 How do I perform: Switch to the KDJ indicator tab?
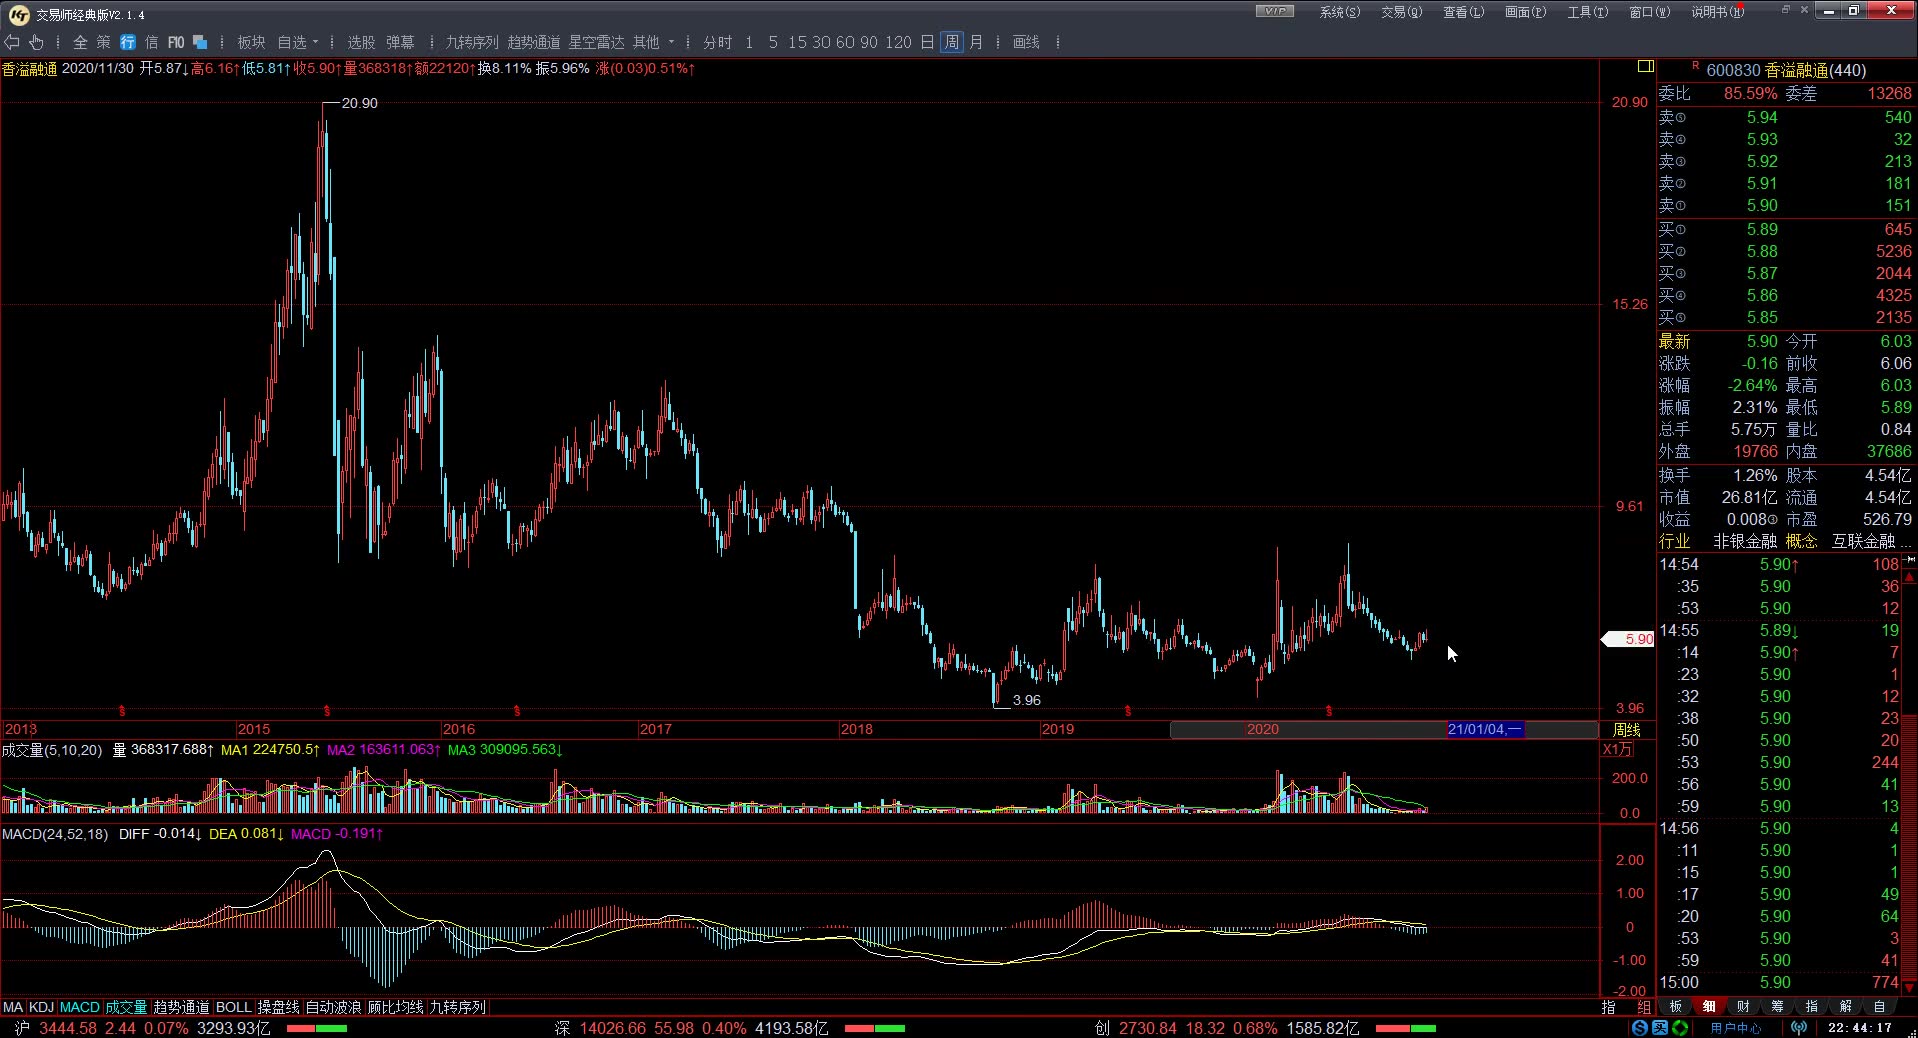[x=41, y=1007]
